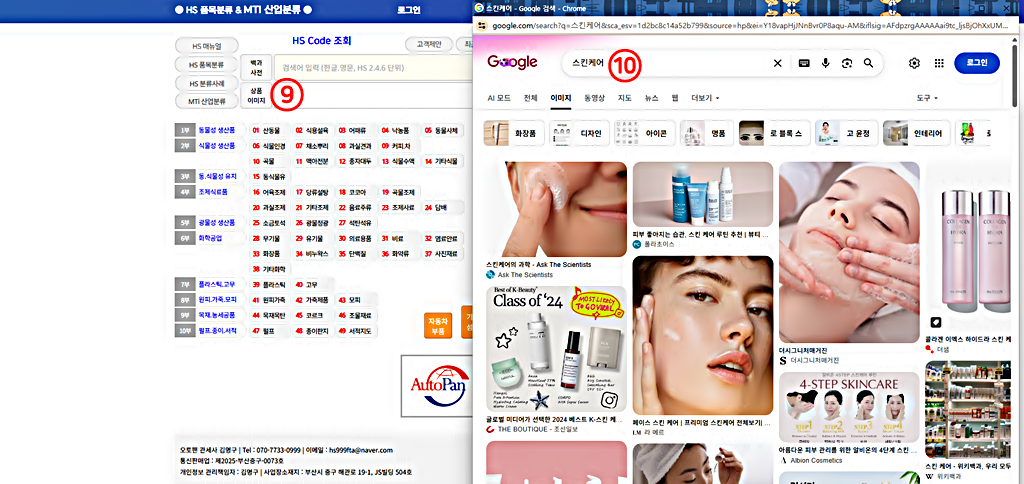Expand the 더보기 dropdown
Image resolution: width=1024 pixels, height=484 pixels.
coord(705,98)
